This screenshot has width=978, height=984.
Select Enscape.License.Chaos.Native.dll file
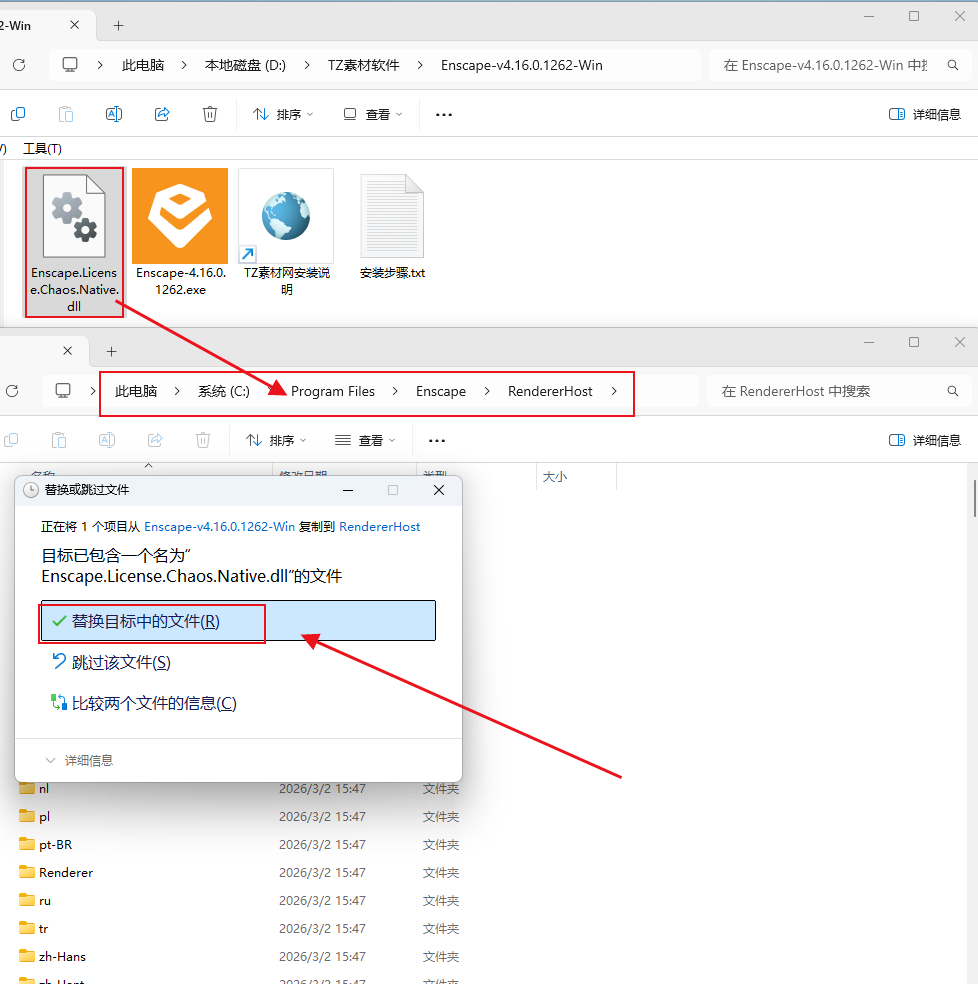(x=74, y=242)
